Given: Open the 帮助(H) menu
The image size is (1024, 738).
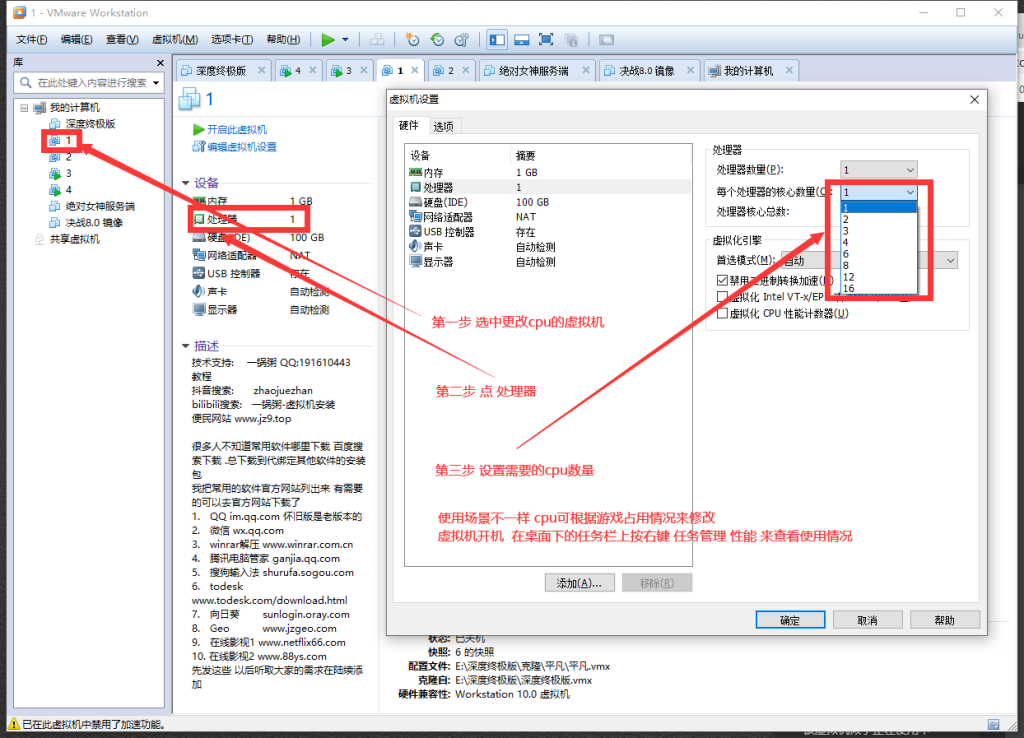Looking at the screenshot, I should click(283, 40).
